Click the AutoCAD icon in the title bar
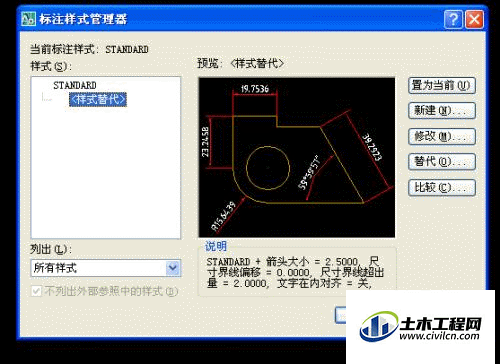Image resolution: width=500 pixels, height=364 pixels. click(28, 19)
